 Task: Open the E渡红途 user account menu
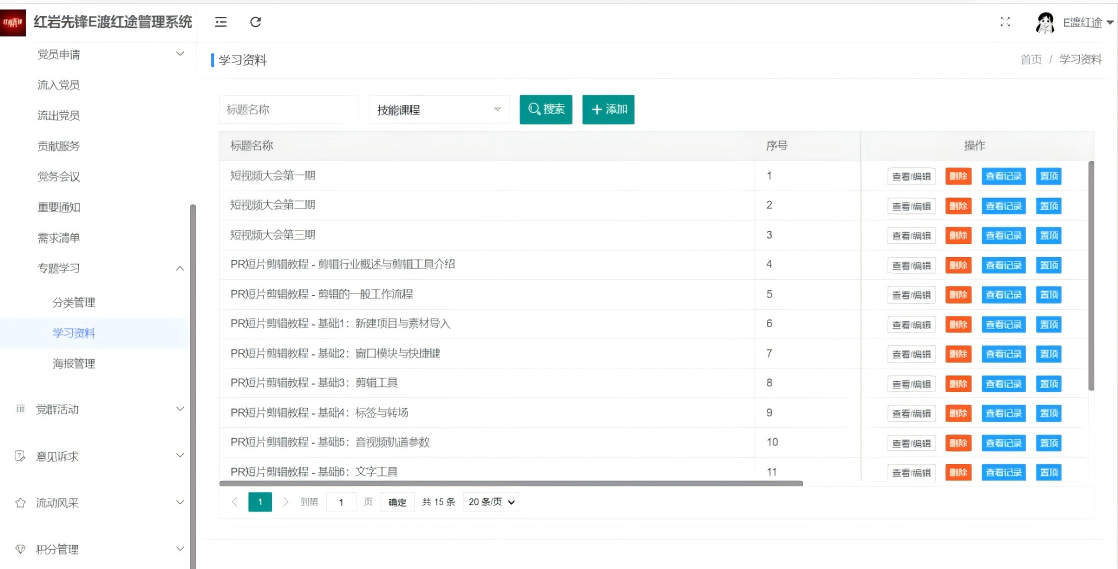point(1087,23)
